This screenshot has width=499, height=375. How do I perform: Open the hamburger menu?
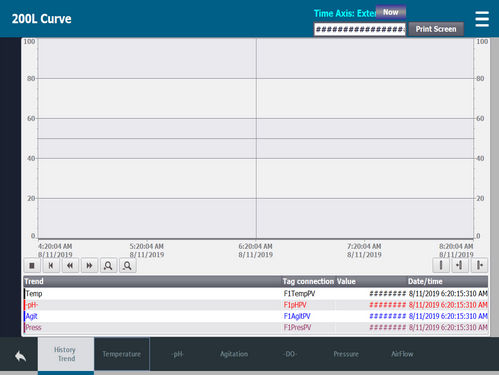pyautogui.click(x=482, y=19)
